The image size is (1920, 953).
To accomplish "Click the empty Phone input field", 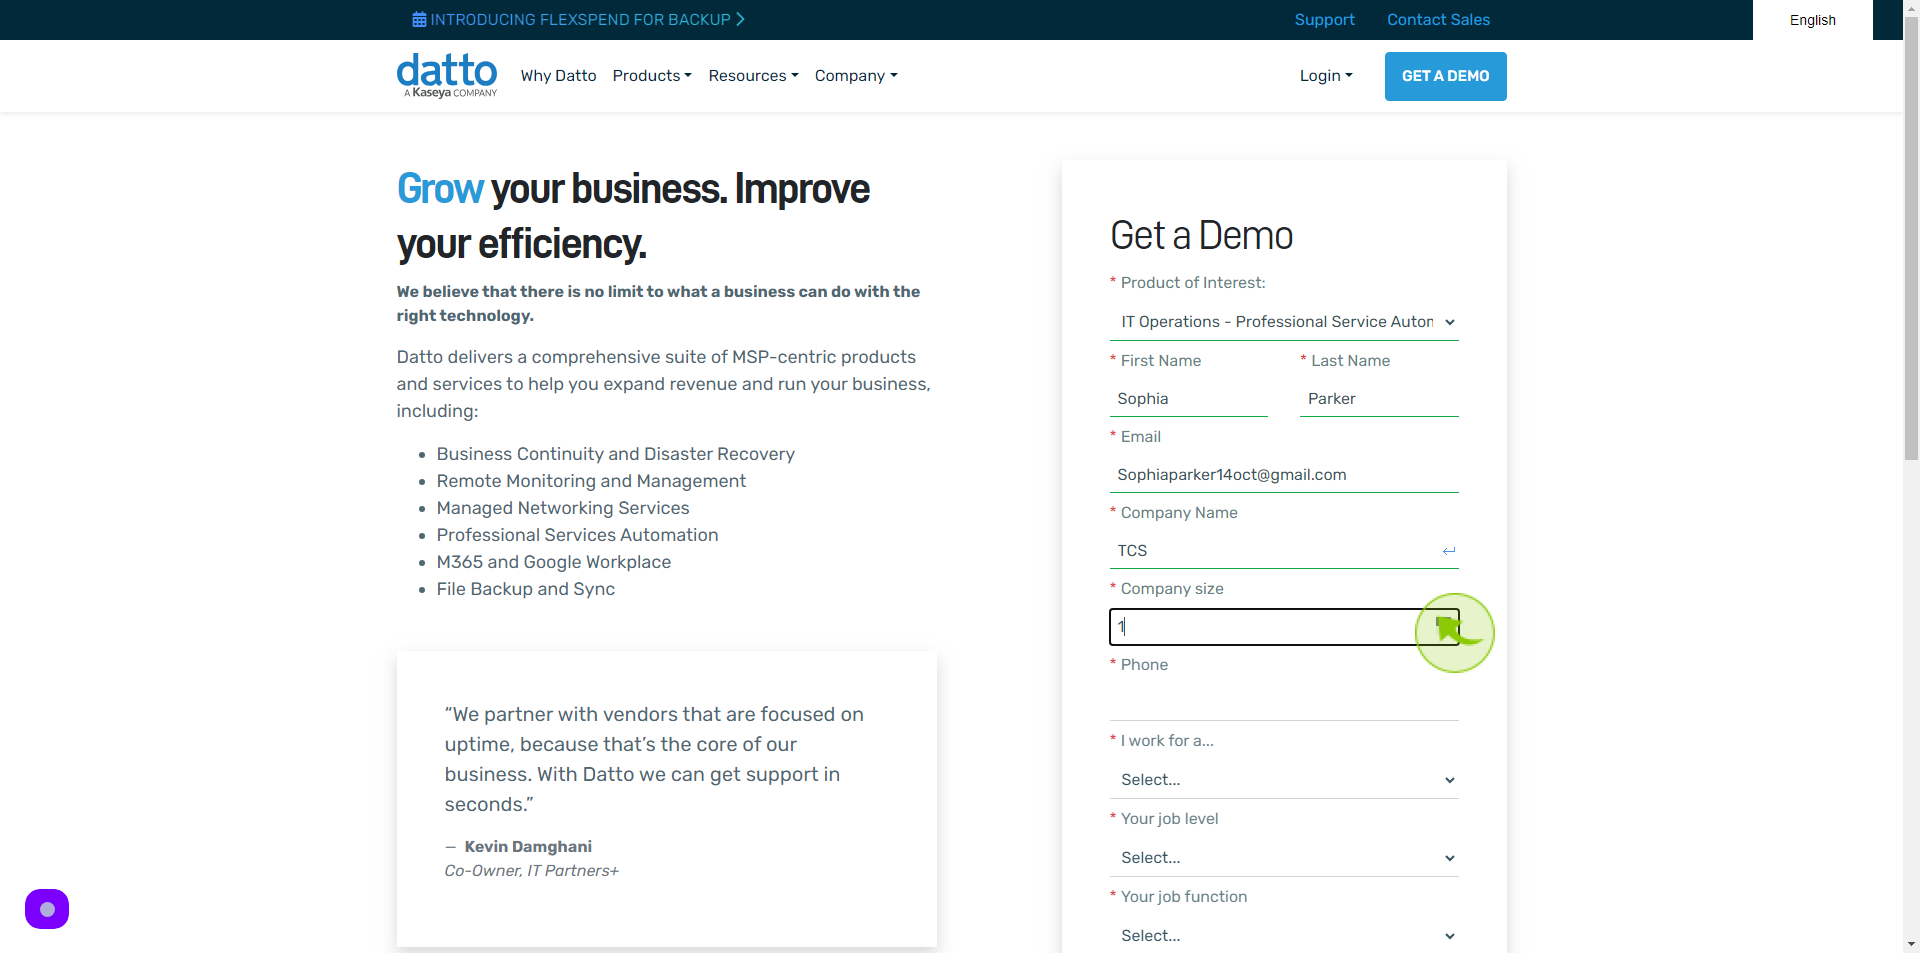I will coord(1284,703).
